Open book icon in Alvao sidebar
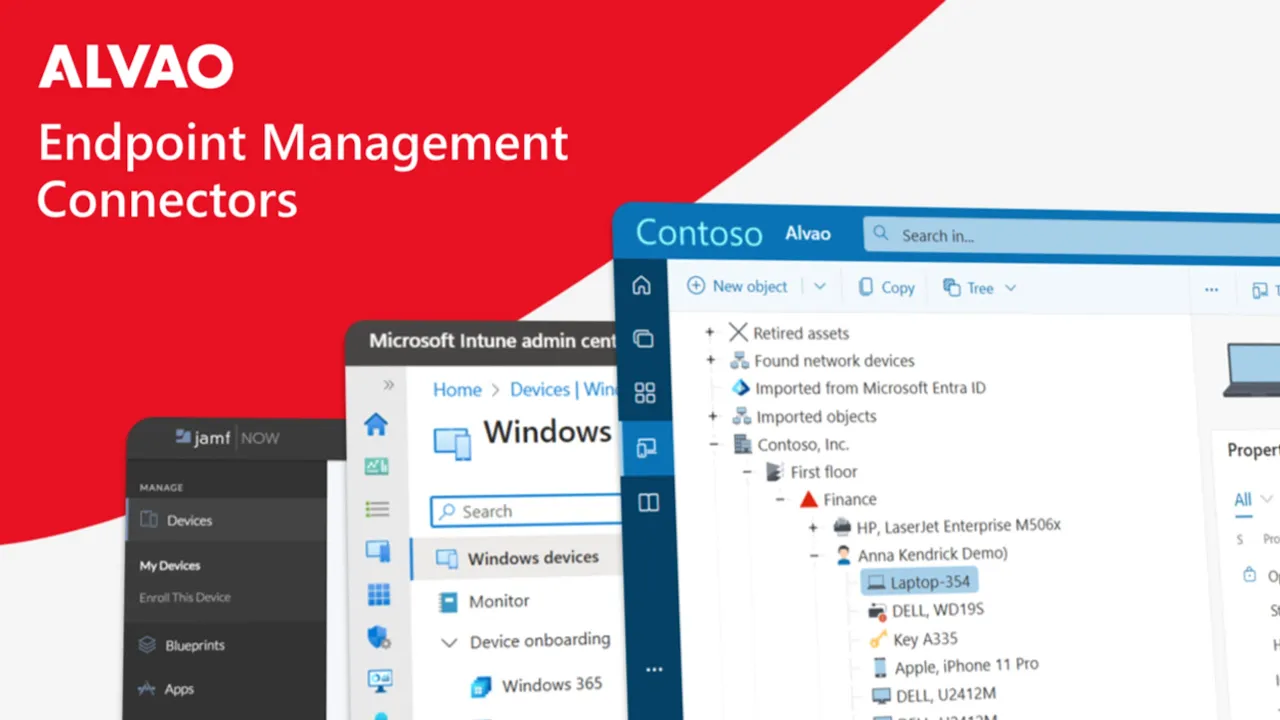This screenshot has width=1280, height=720. (x=649, y=503)
